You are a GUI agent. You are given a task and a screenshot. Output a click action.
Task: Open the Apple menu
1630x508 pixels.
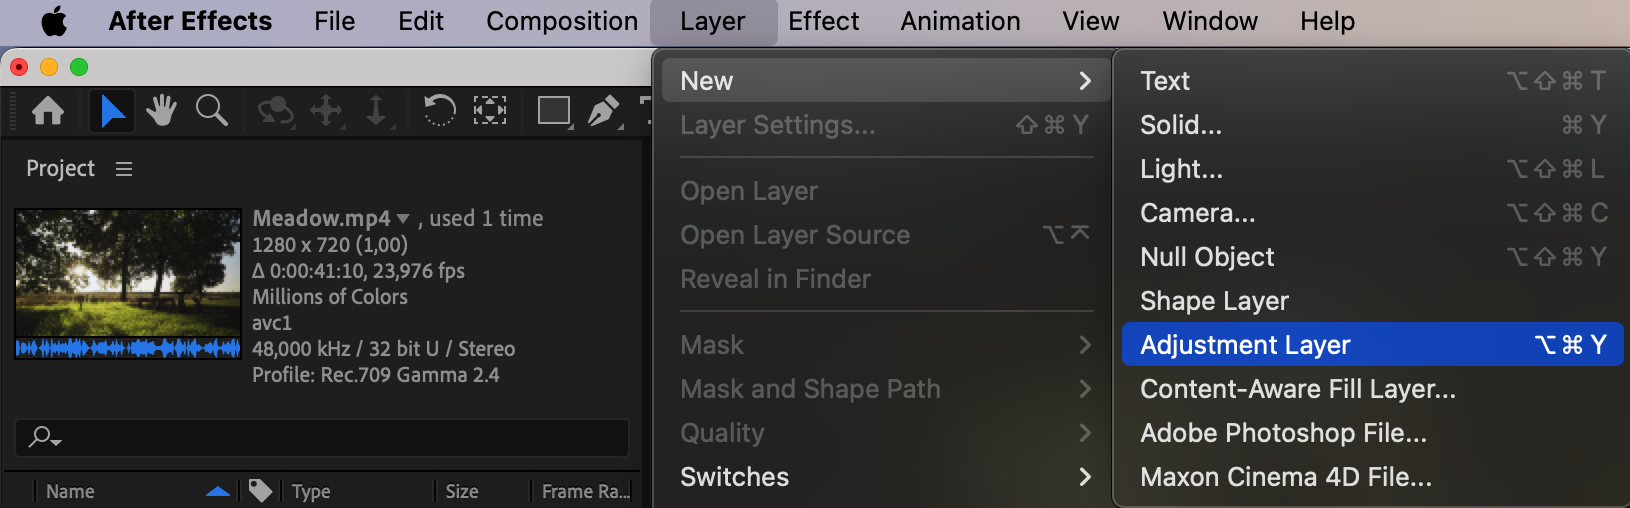54,21
